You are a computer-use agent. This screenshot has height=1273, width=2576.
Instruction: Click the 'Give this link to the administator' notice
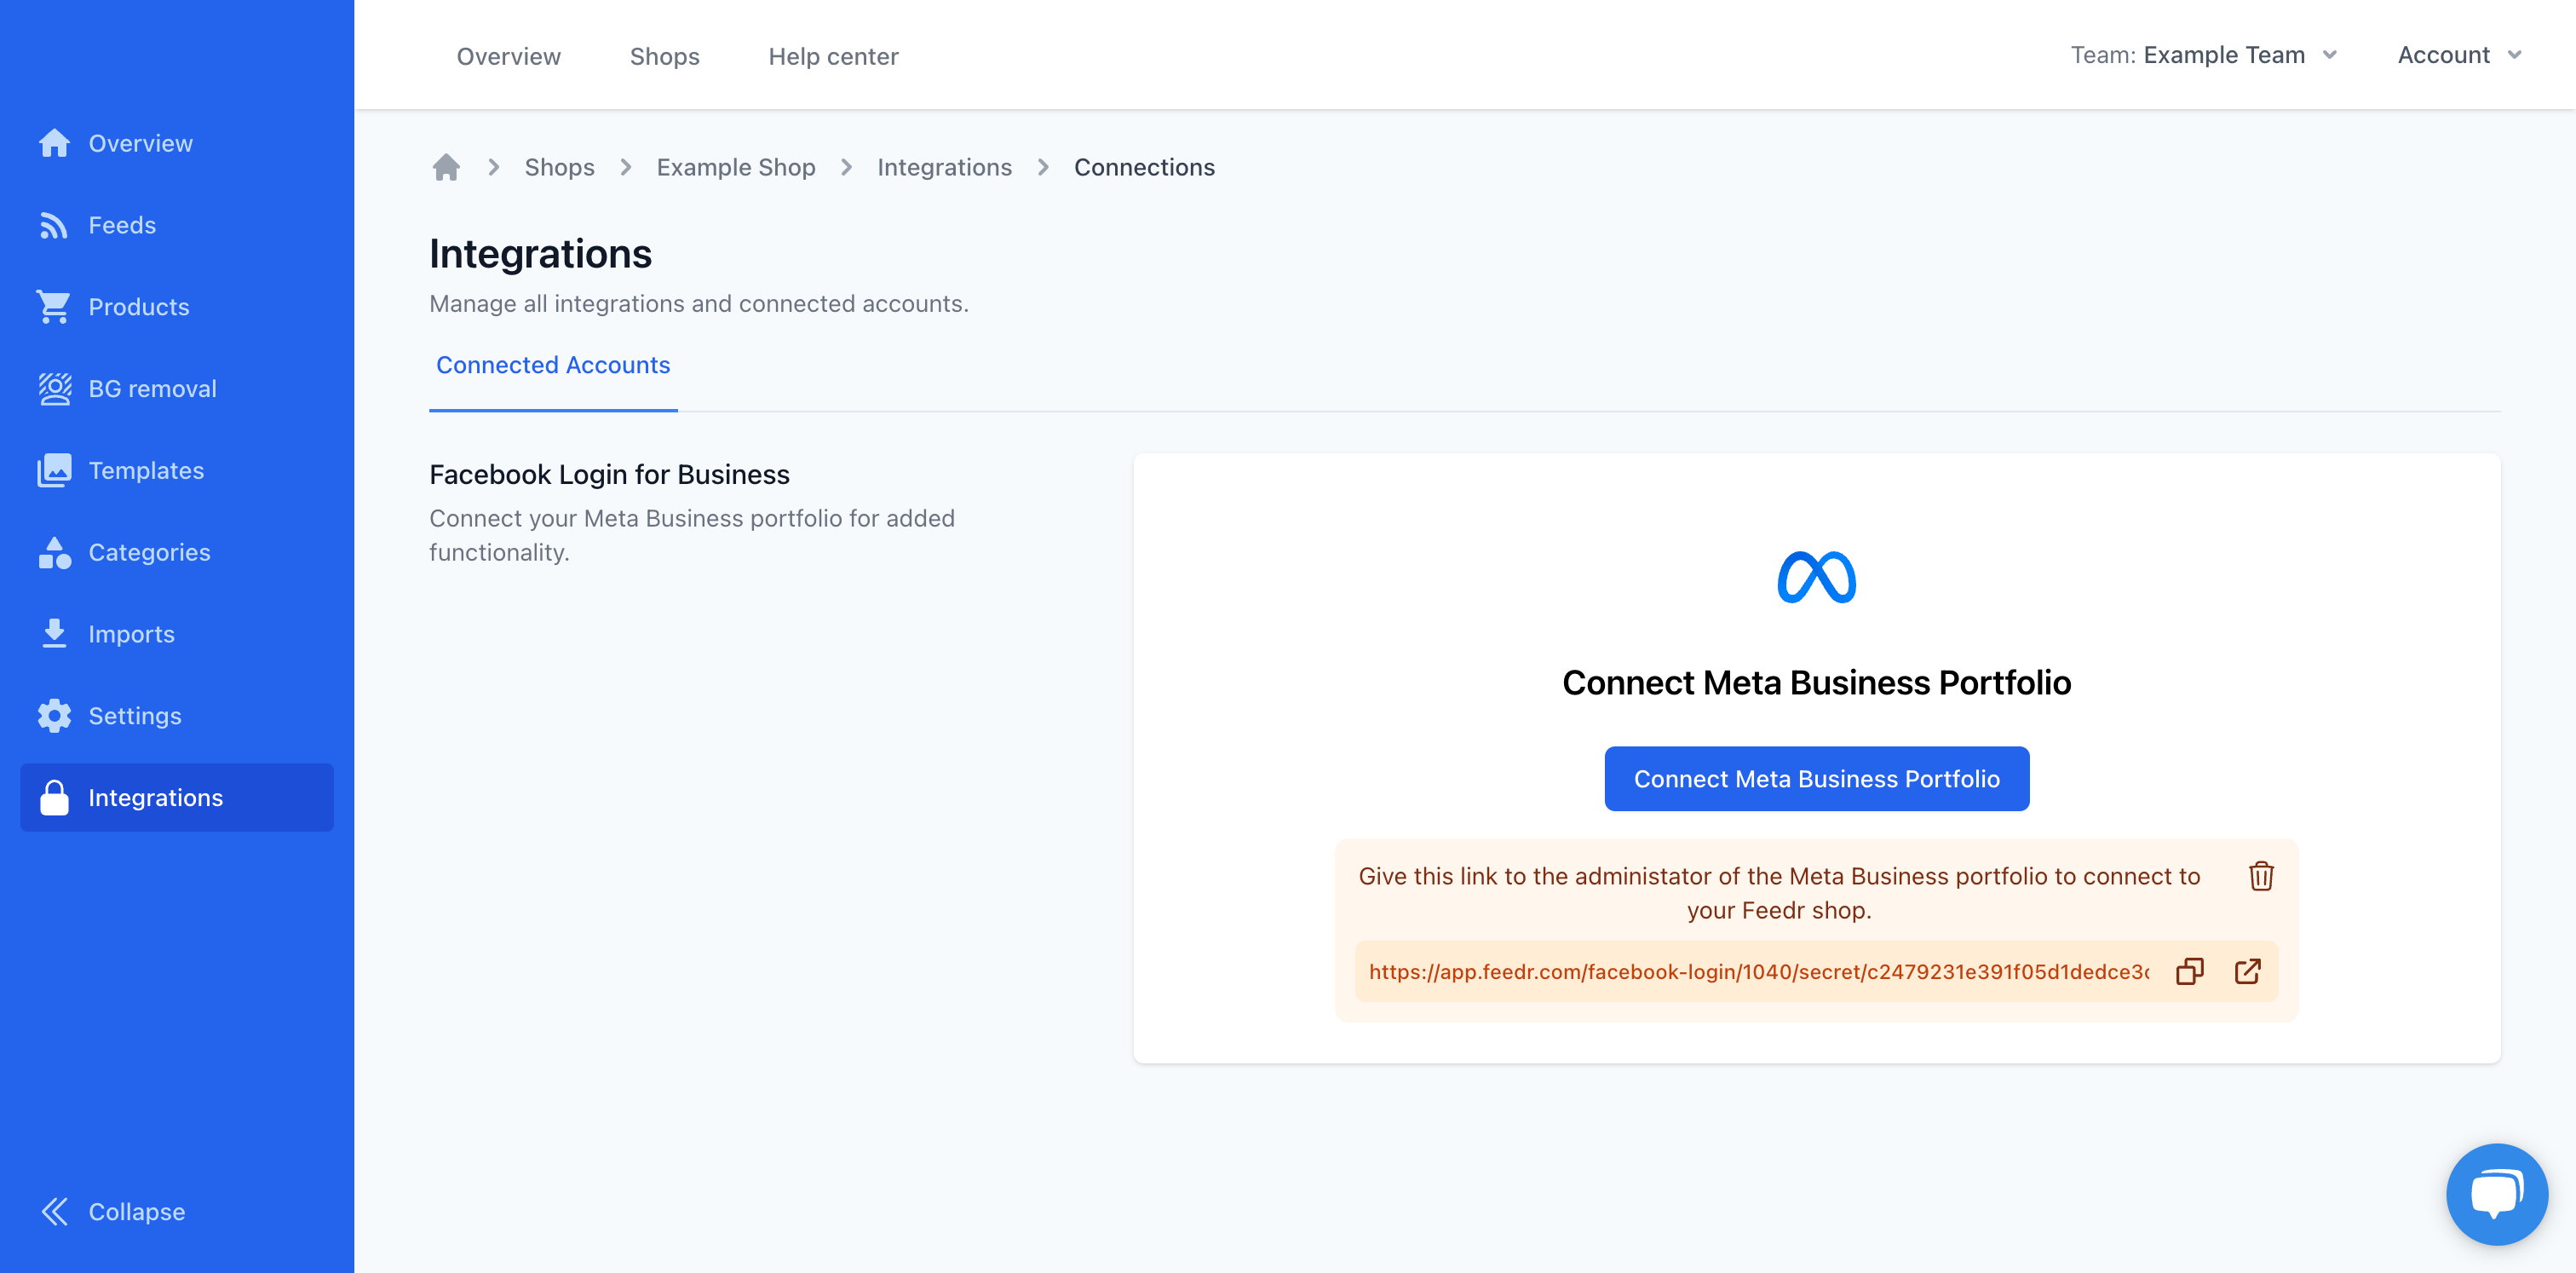coord(1779,893)
